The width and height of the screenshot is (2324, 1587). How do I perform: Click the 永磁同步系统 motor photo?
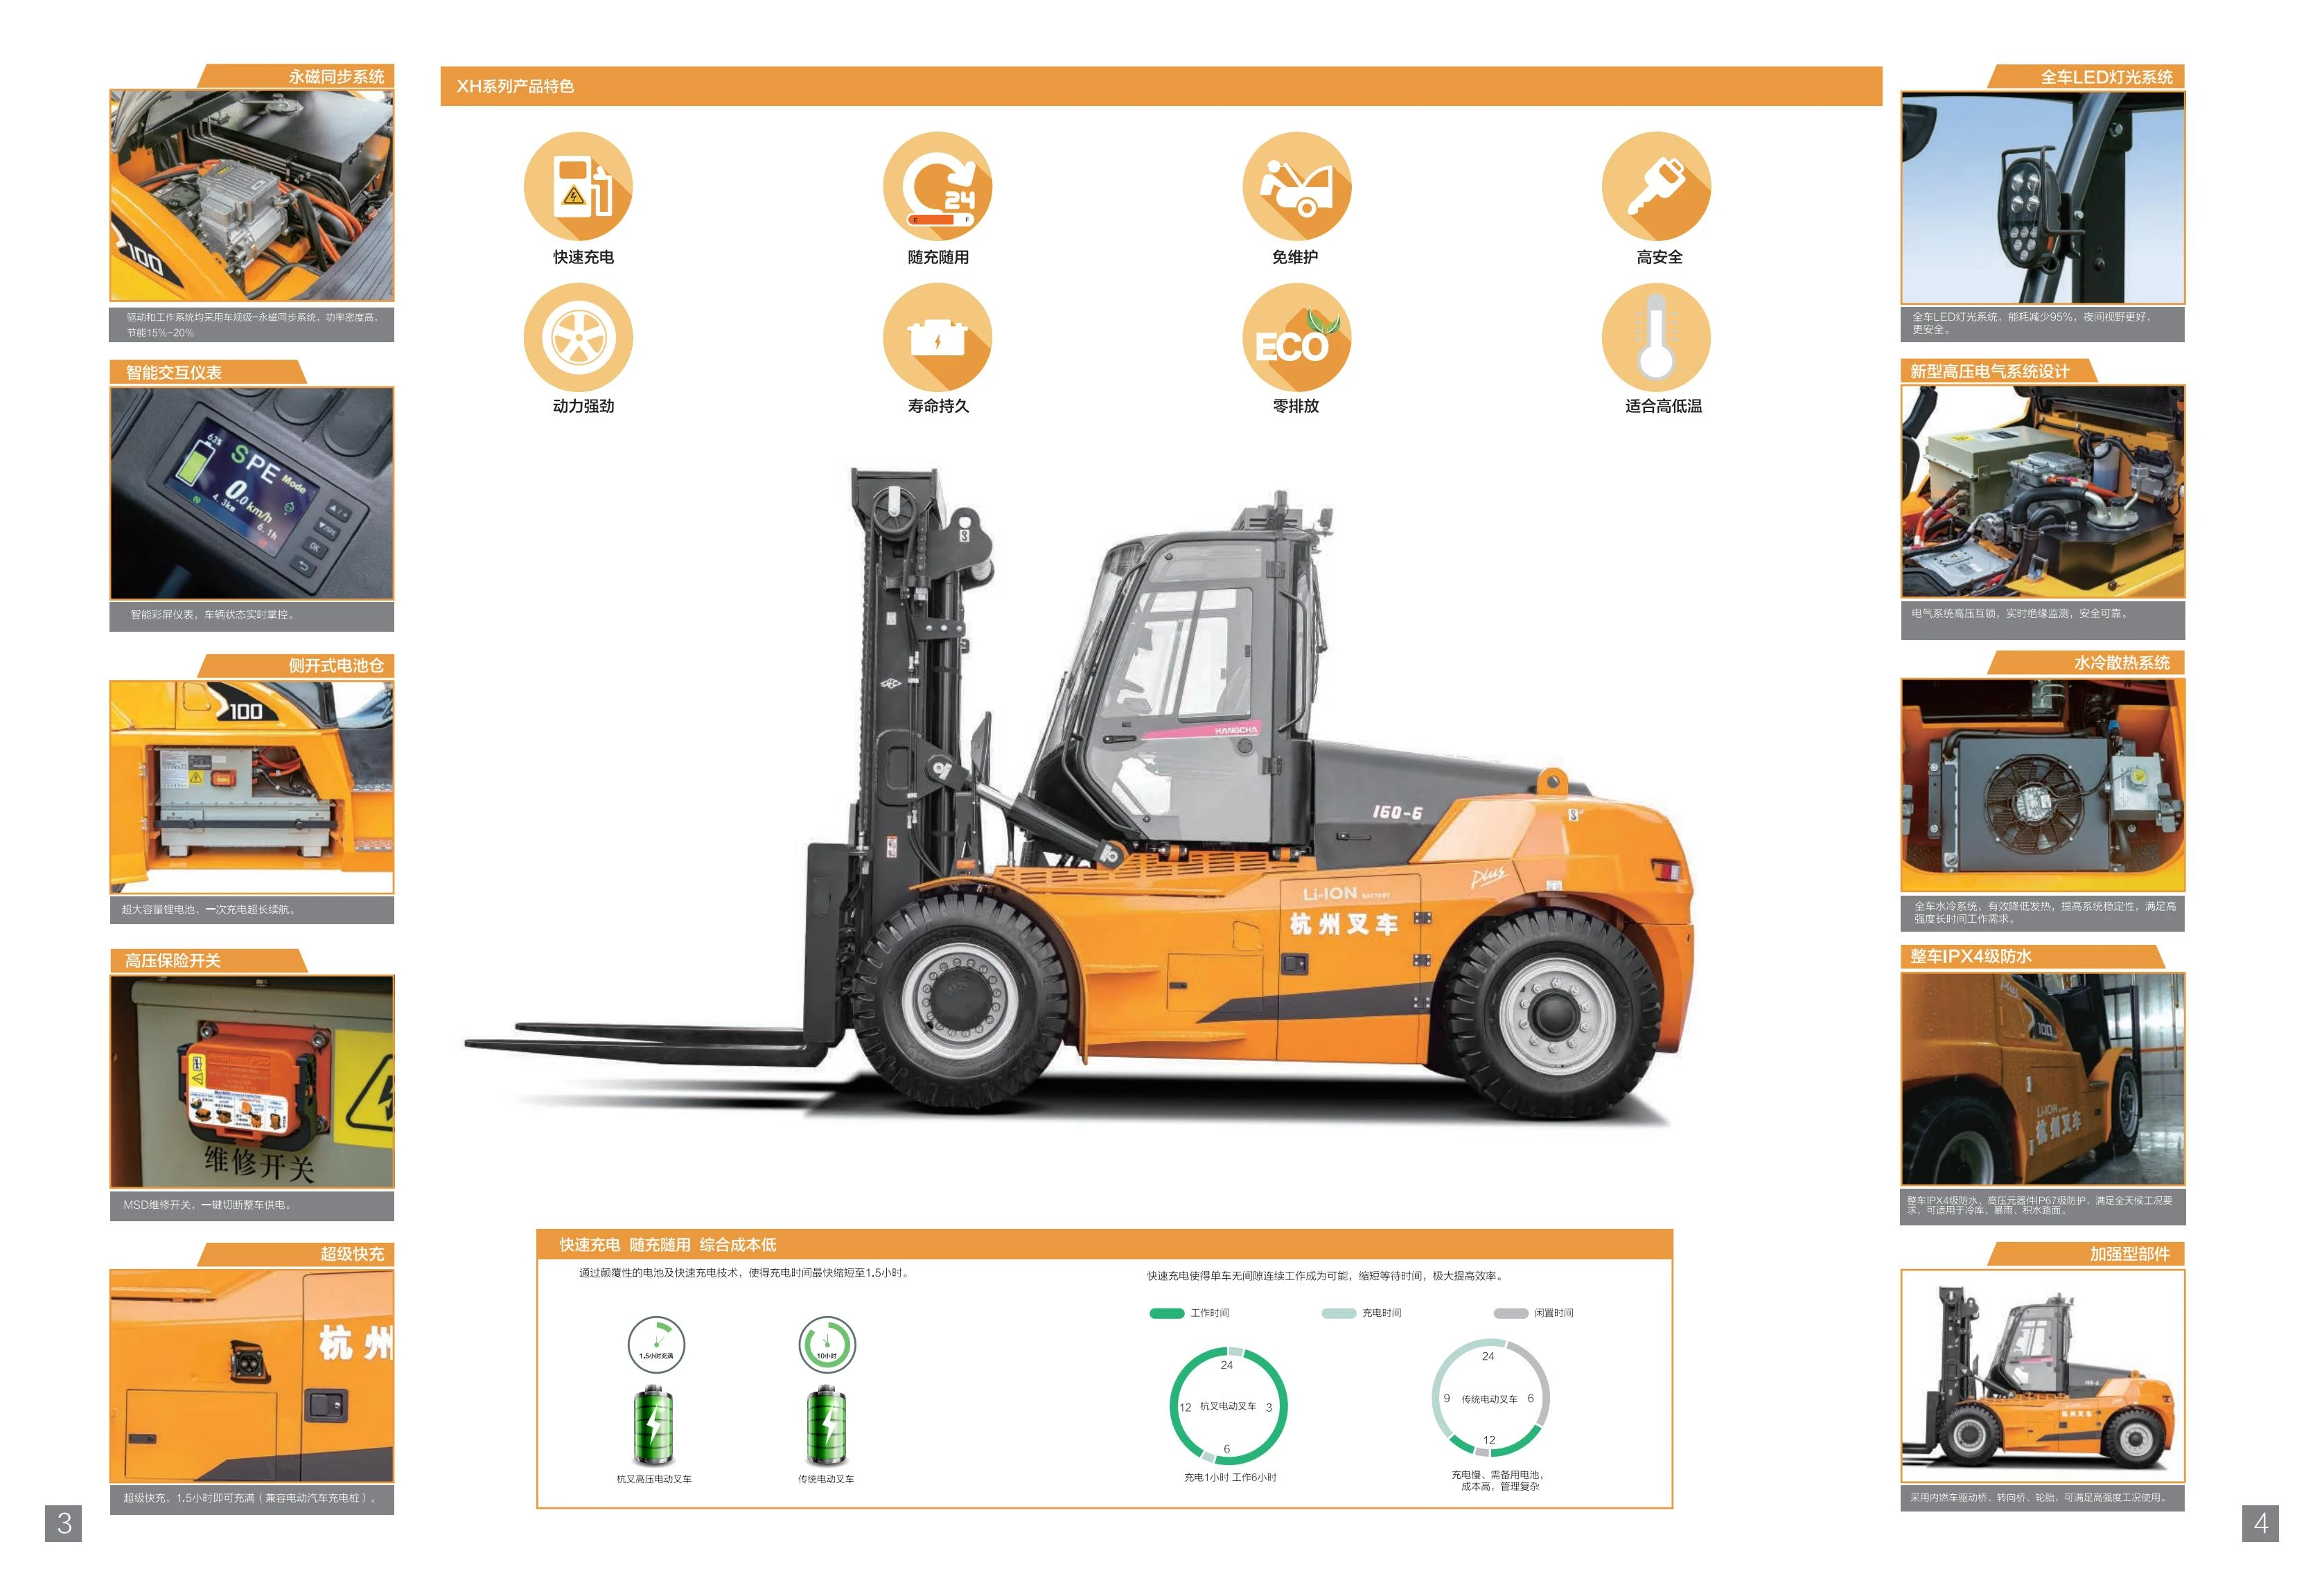pyautogui.click(x=251, y=196)
